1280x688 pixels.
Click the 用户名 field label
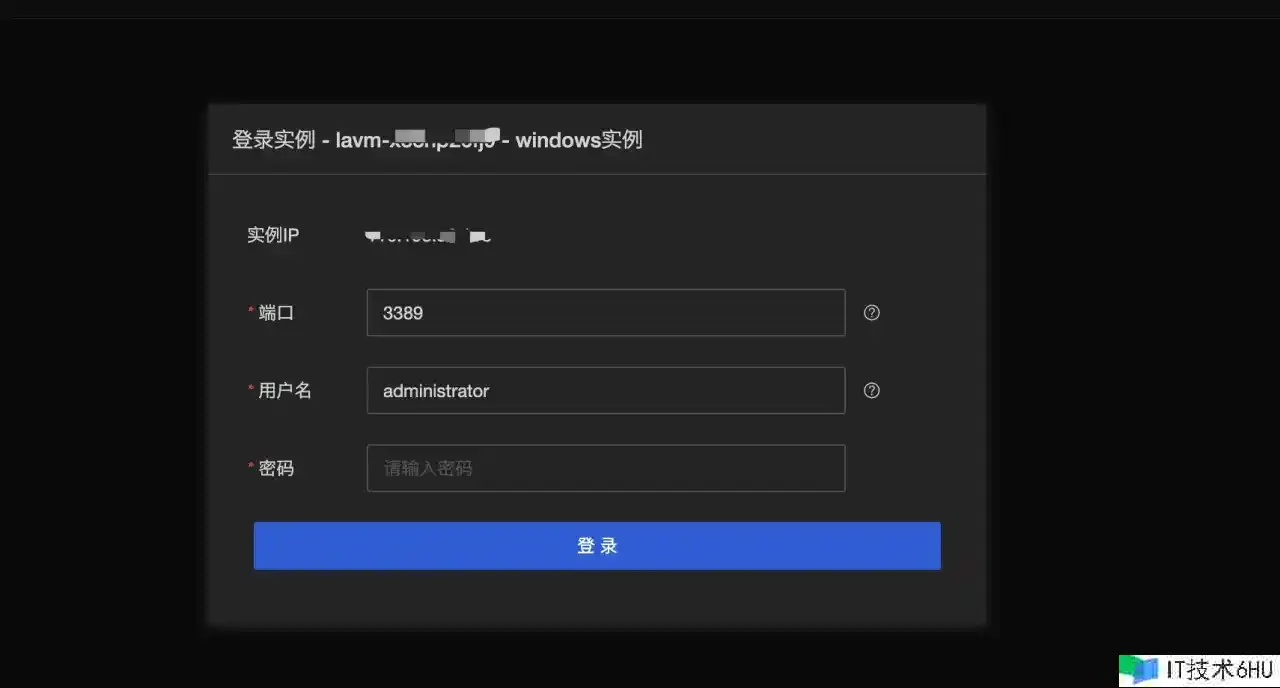[x=285, y=391]
